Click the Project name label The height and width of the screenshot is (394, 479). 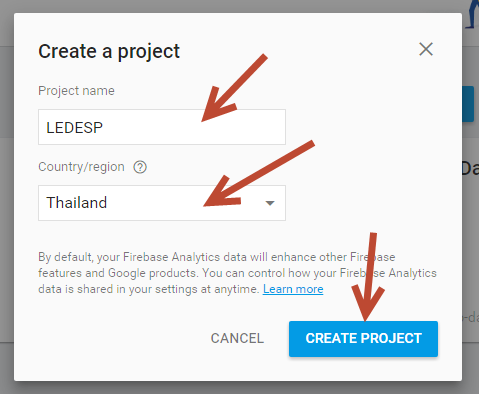pos(76,91)
